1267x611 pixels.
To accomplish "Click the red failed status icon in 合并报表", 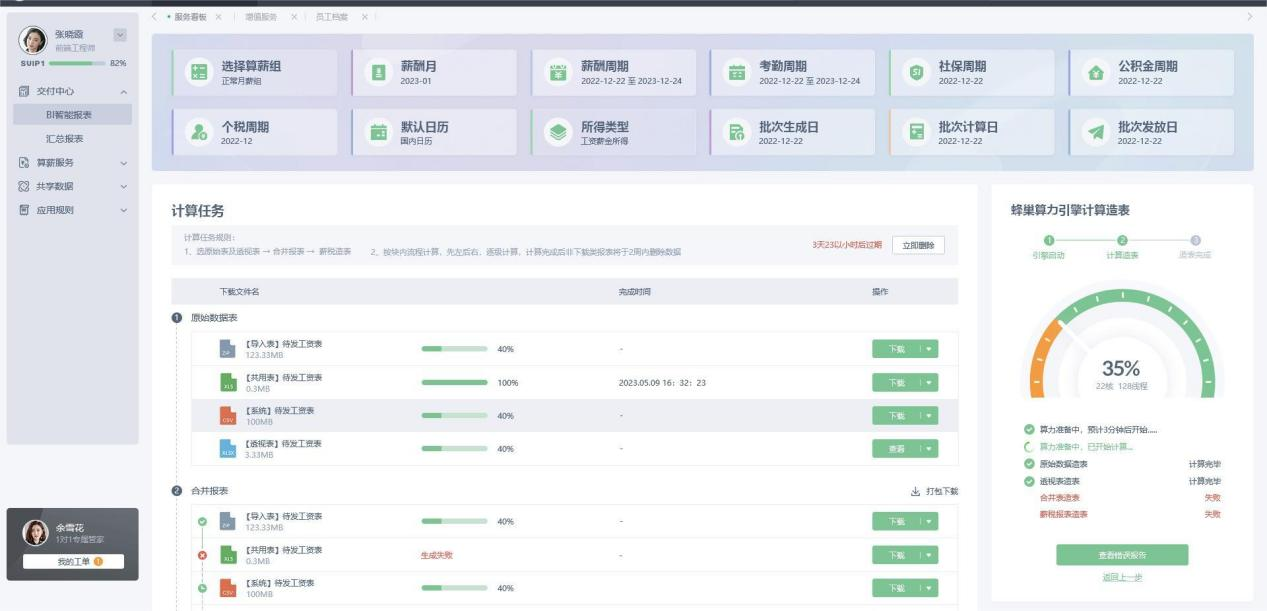I will (202, 554).
